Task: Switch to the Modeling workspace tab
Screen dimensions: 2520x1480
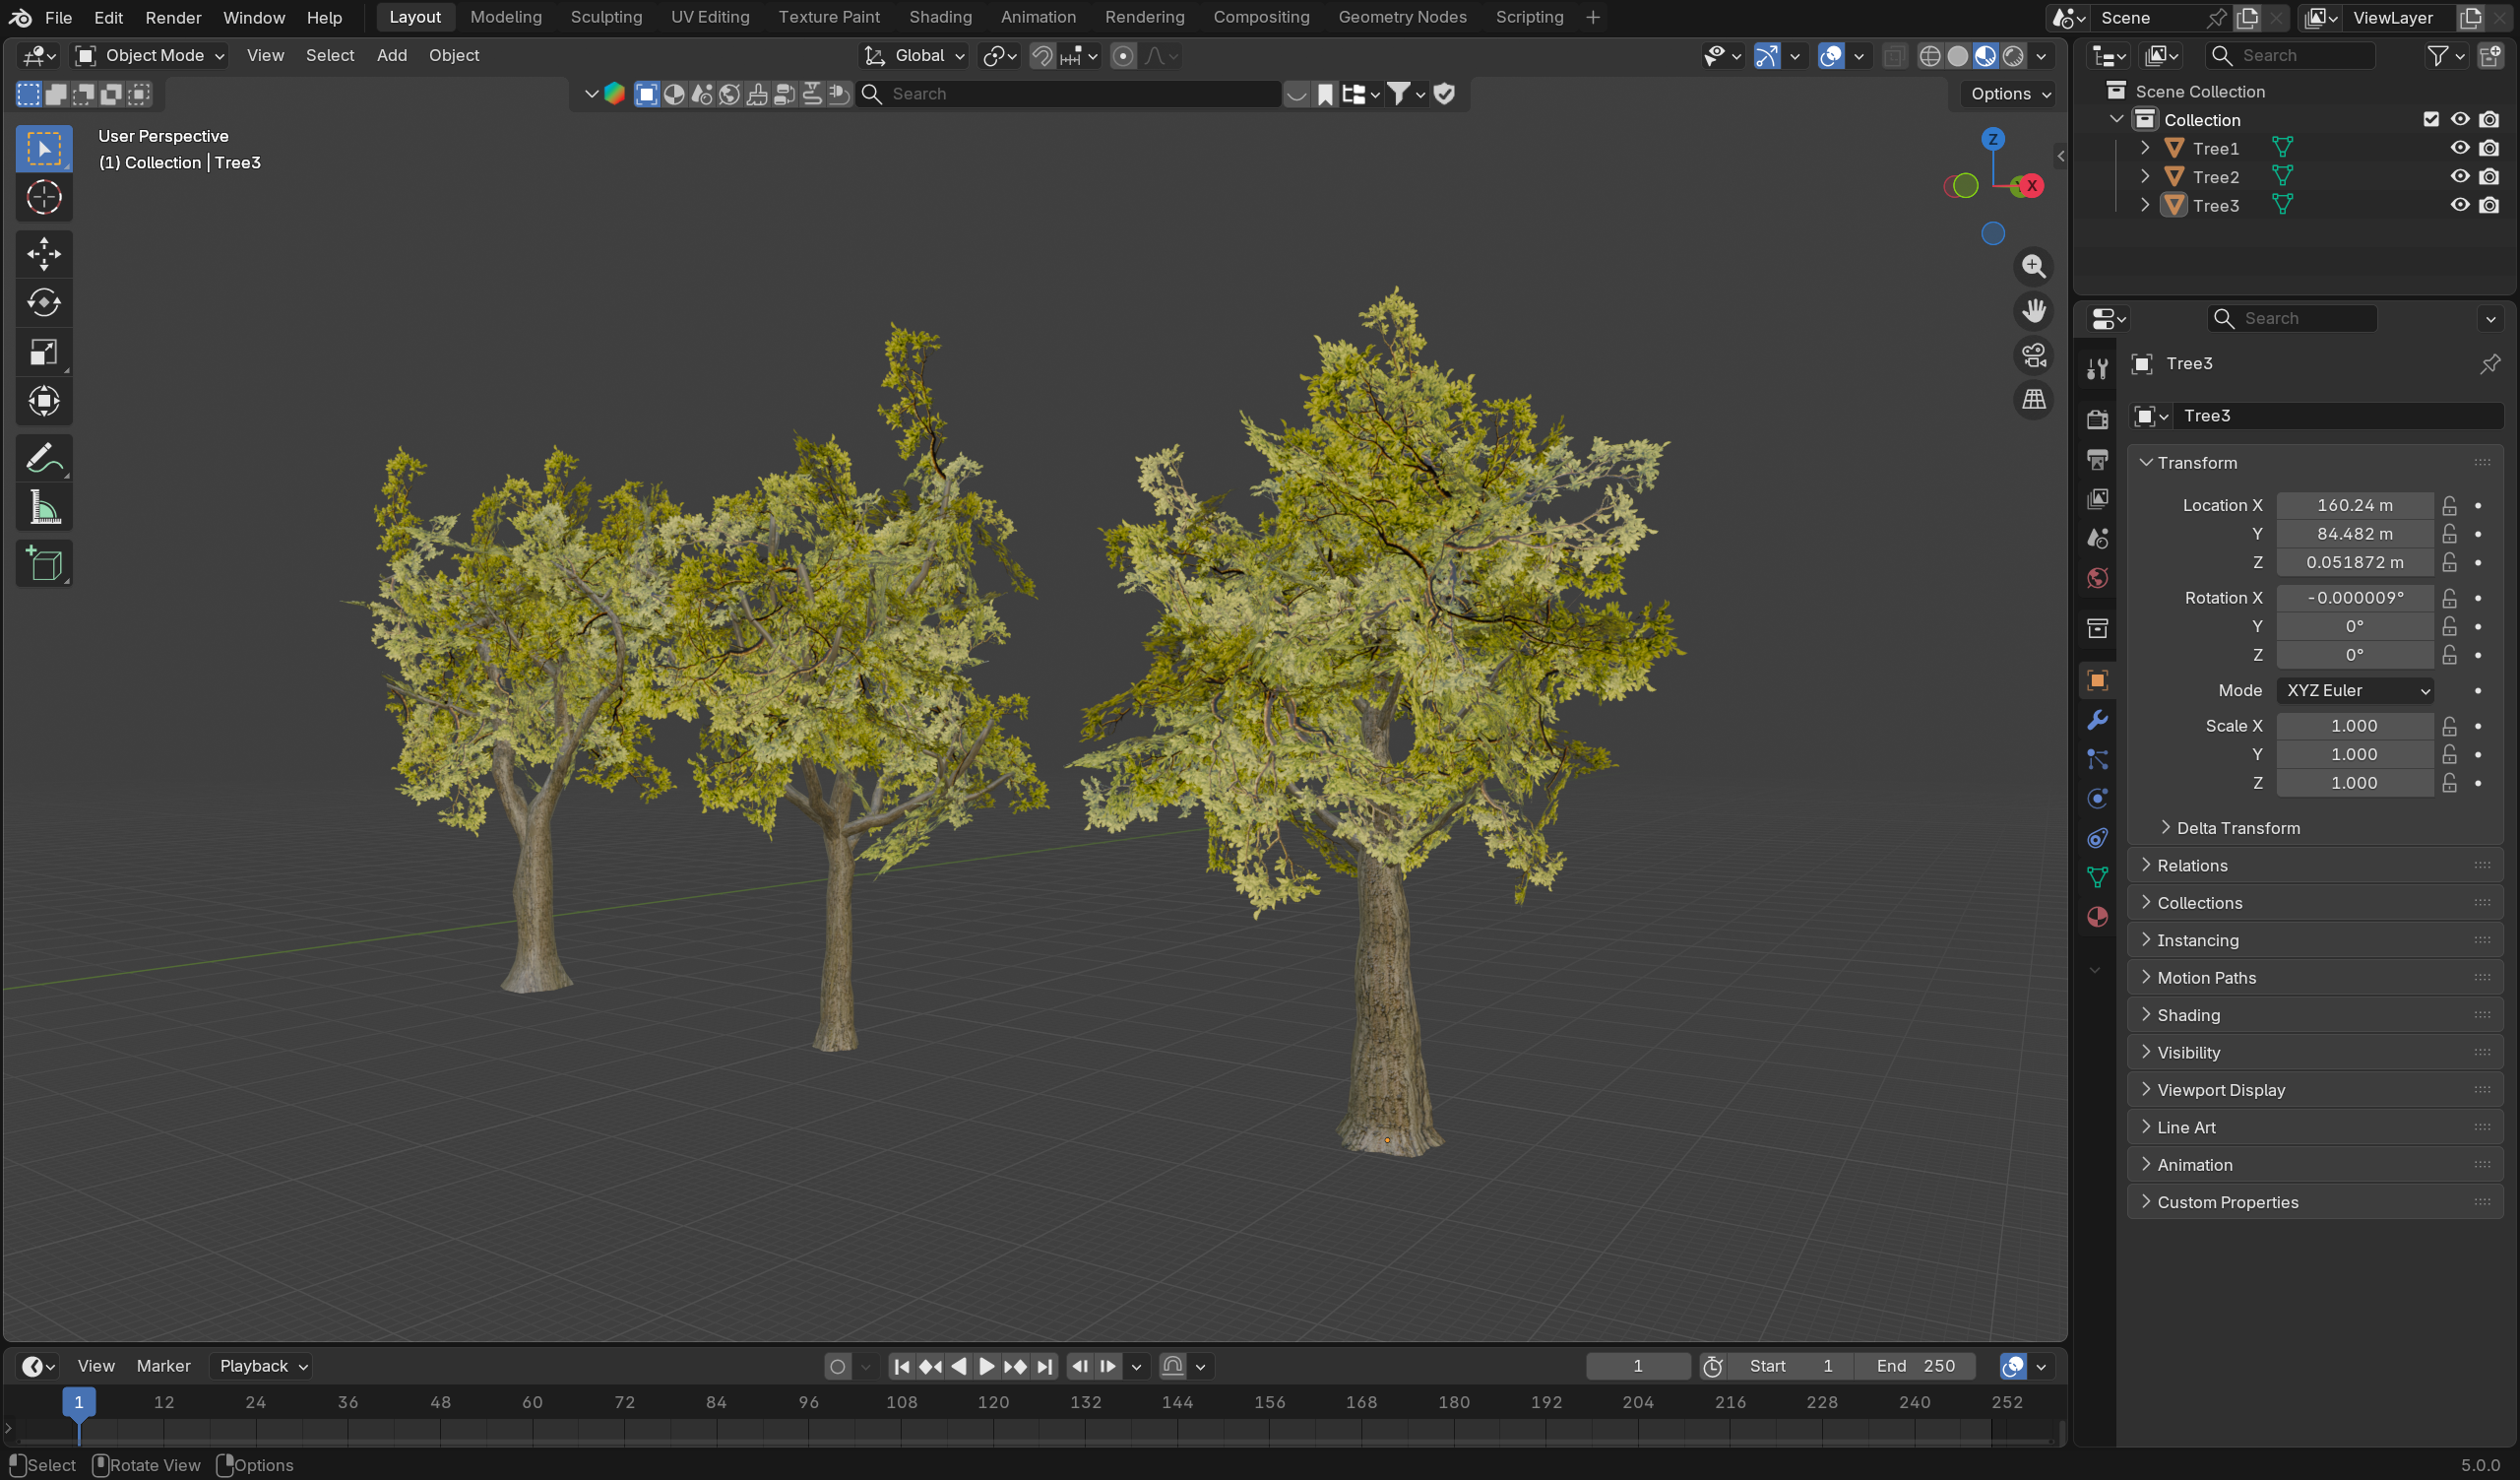Action: click(x=505, y=17)
